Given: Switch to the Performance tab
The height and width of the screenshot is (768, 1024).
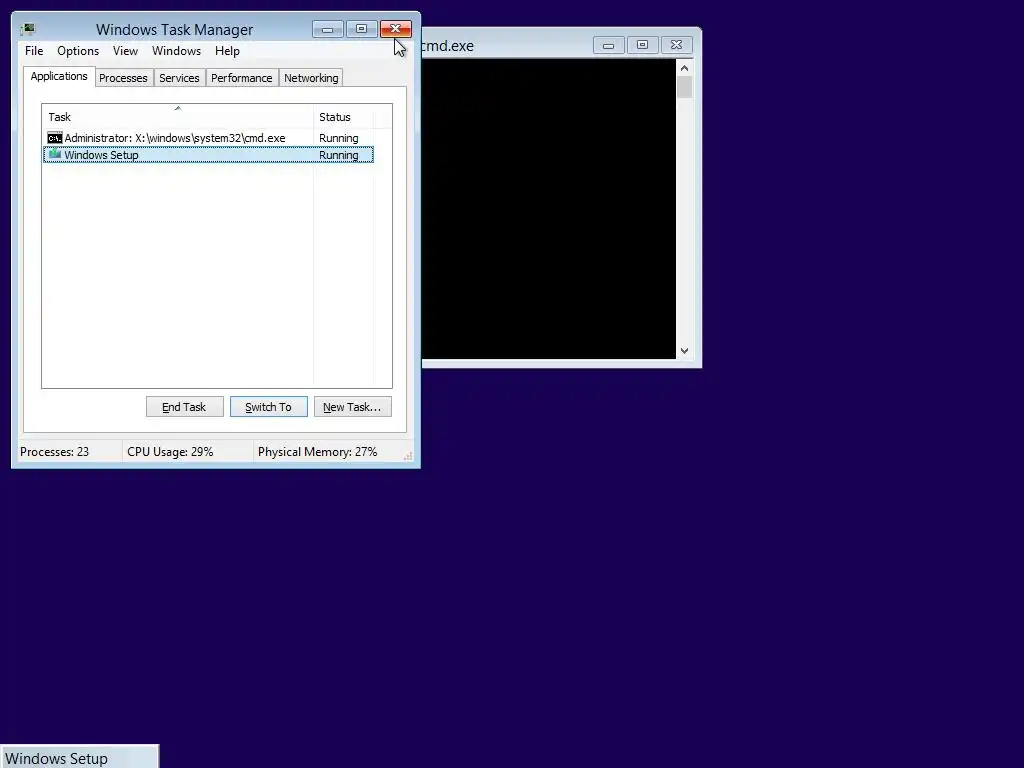Looking at the screenshot, I should 242,78.
